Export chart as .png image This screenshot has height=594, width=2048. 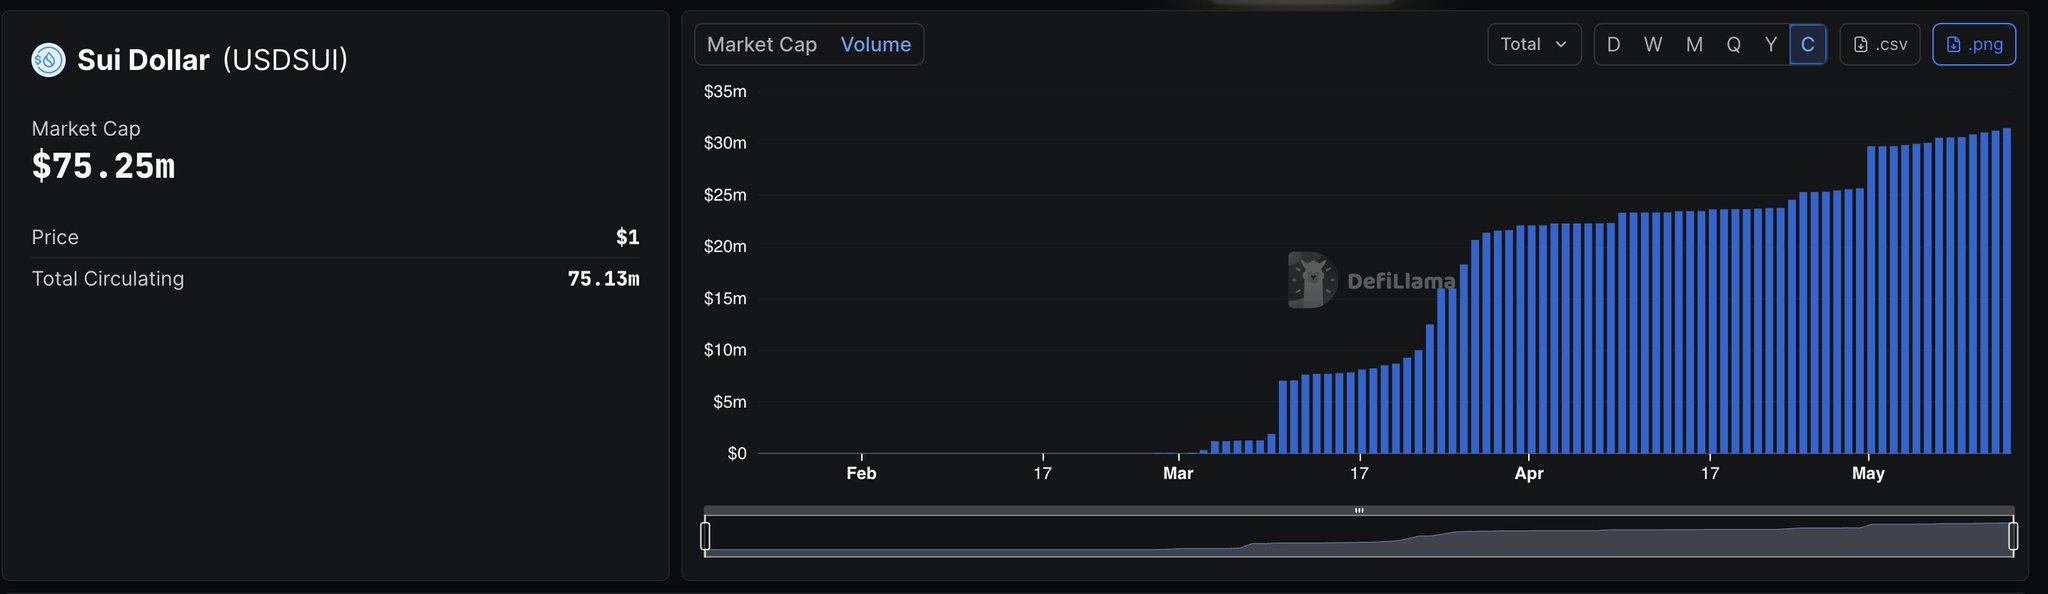[x=1973, y=44]
